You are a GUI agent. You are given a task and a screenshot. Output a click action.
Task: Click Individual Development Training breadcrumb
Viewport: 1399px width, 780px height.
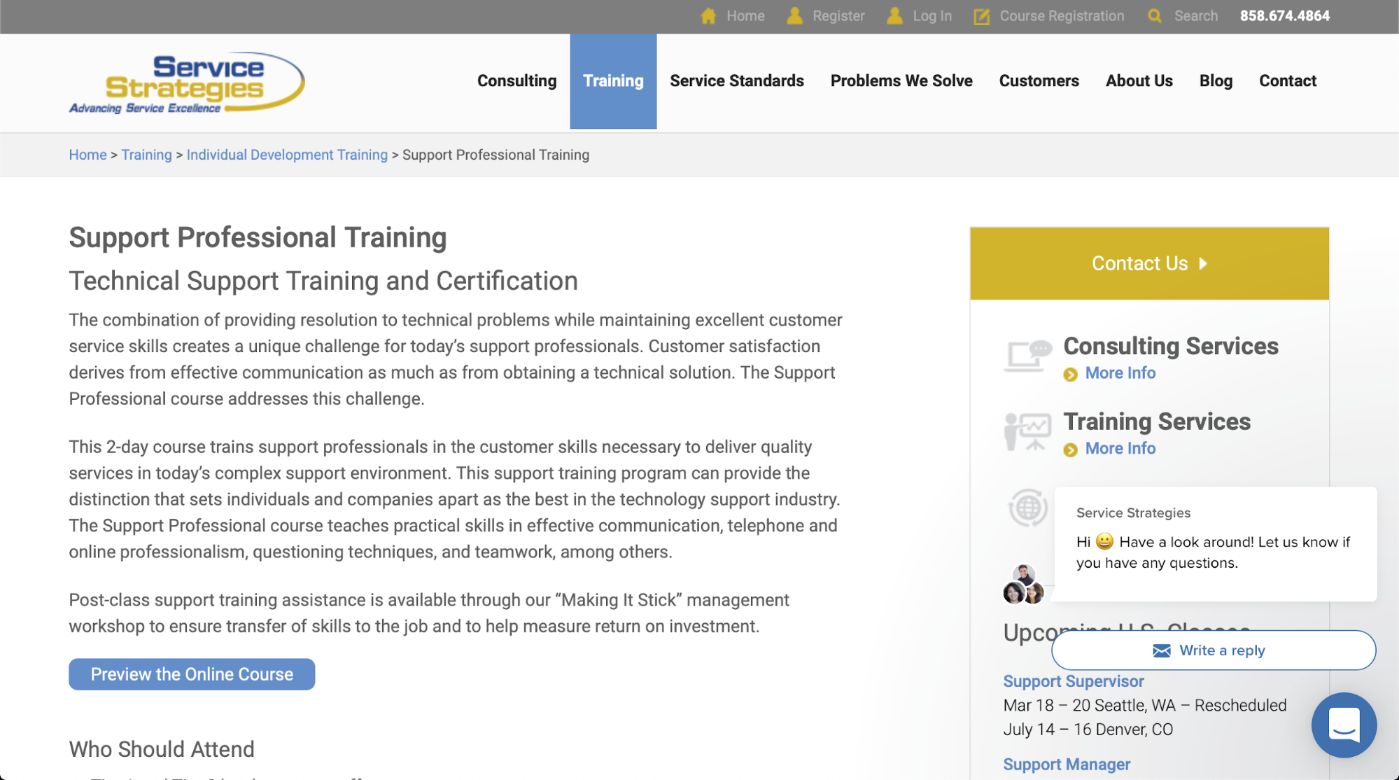pos(287,155)
